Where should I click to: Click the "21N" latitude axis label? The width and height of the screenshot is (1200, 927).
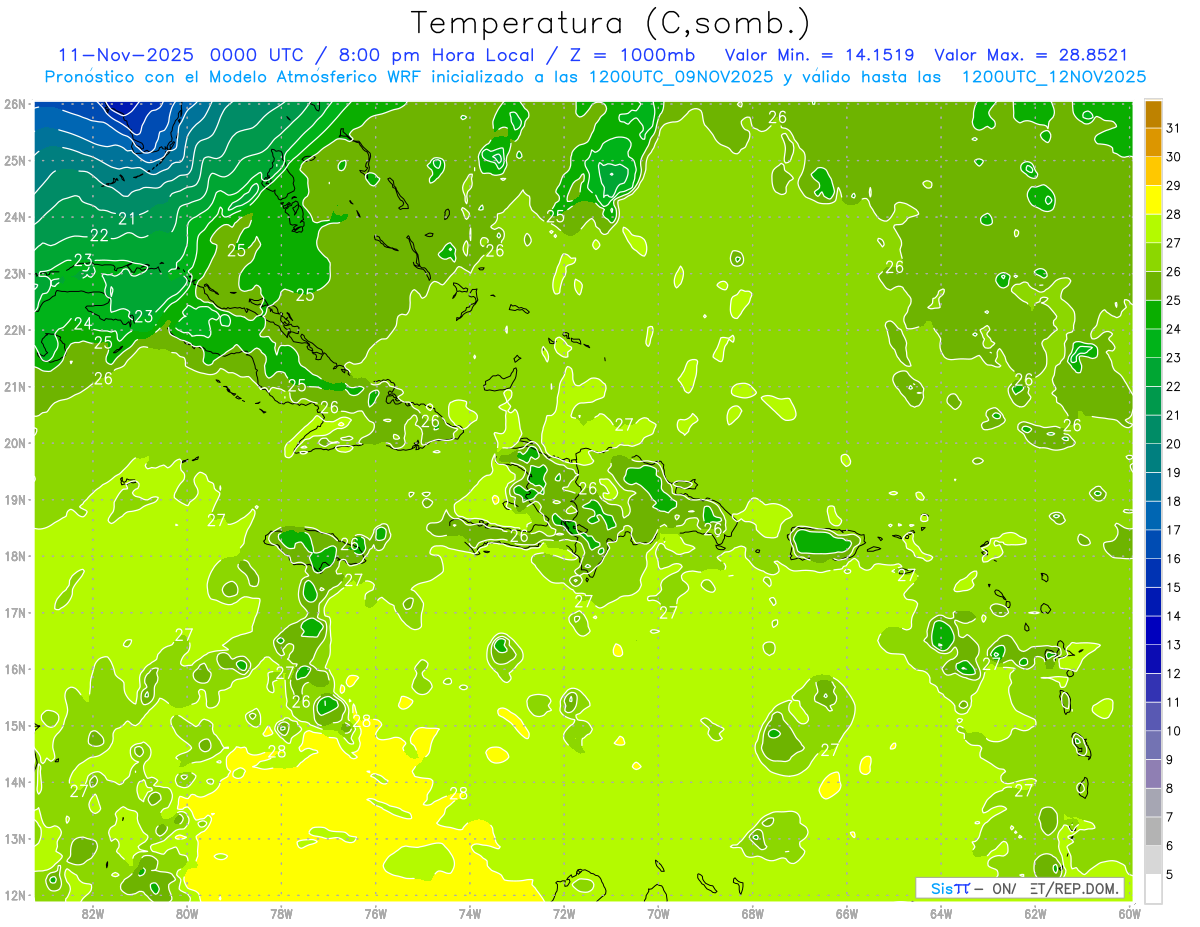click(14, 387)
